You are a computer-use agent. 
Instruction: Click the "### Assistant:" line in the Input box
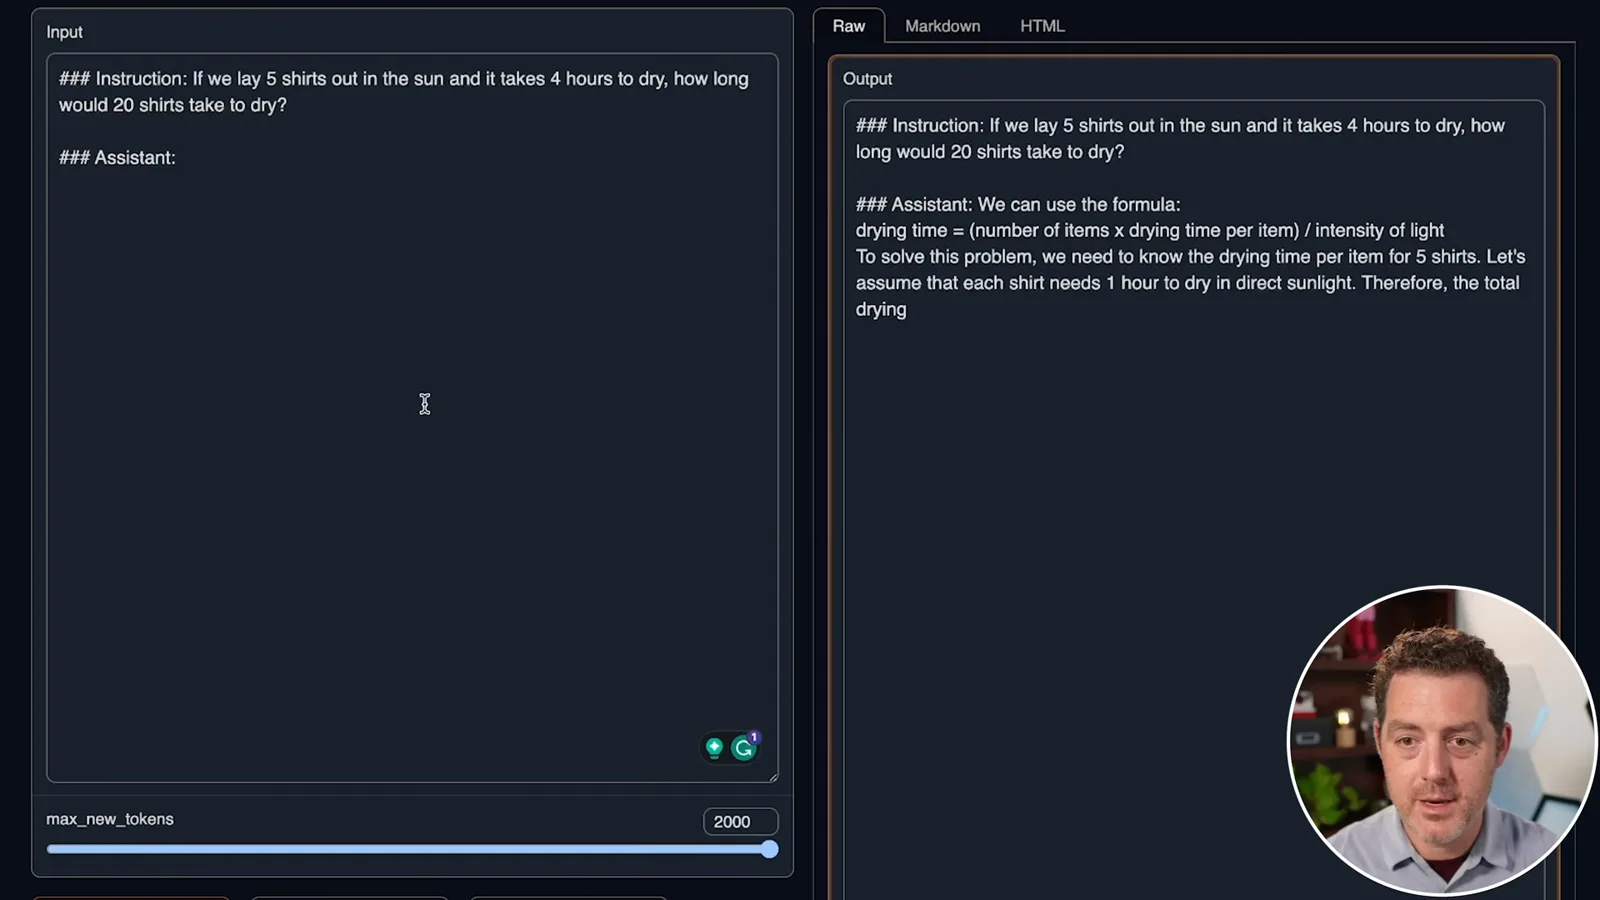(117, 158)
